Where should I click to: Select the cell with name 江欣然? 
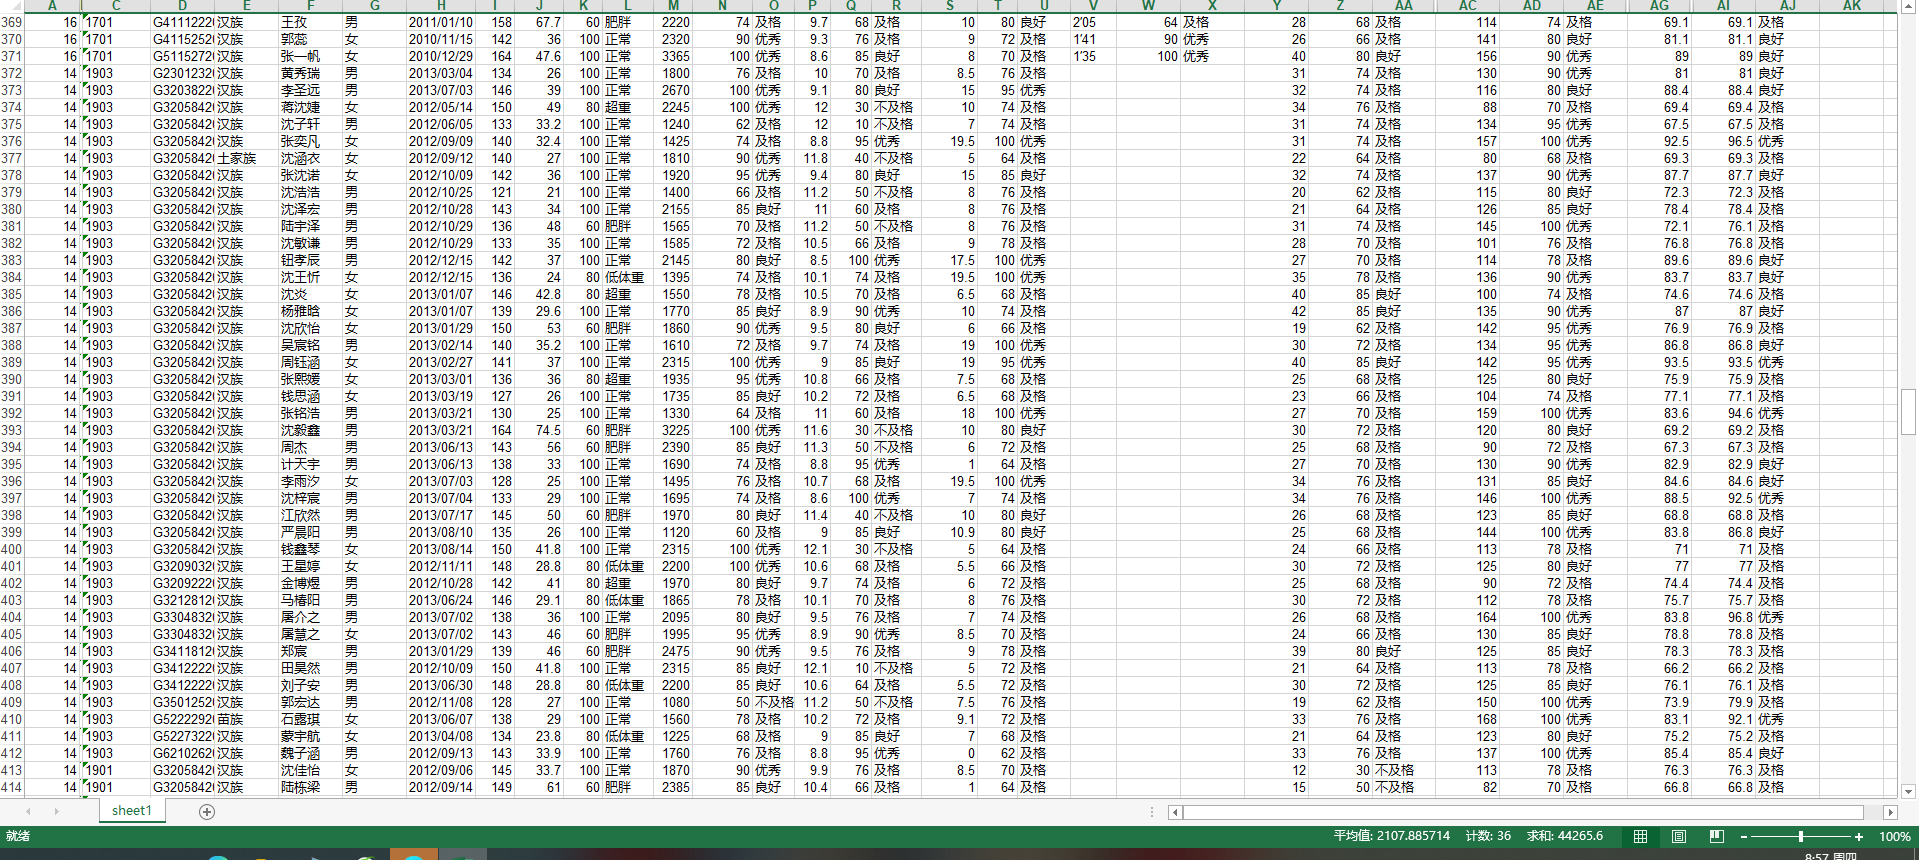click(x=310, y=515)
